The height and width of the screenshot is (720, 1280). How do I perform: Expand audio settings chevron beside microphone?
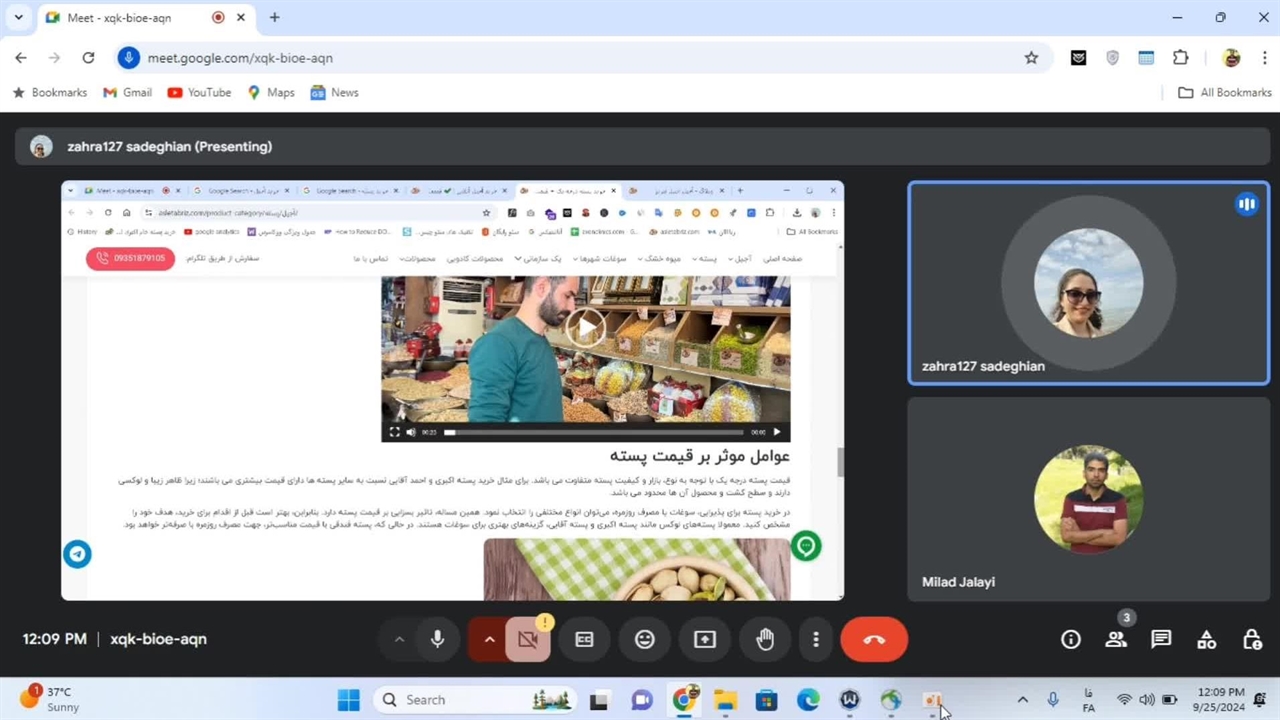pos(399,640)
